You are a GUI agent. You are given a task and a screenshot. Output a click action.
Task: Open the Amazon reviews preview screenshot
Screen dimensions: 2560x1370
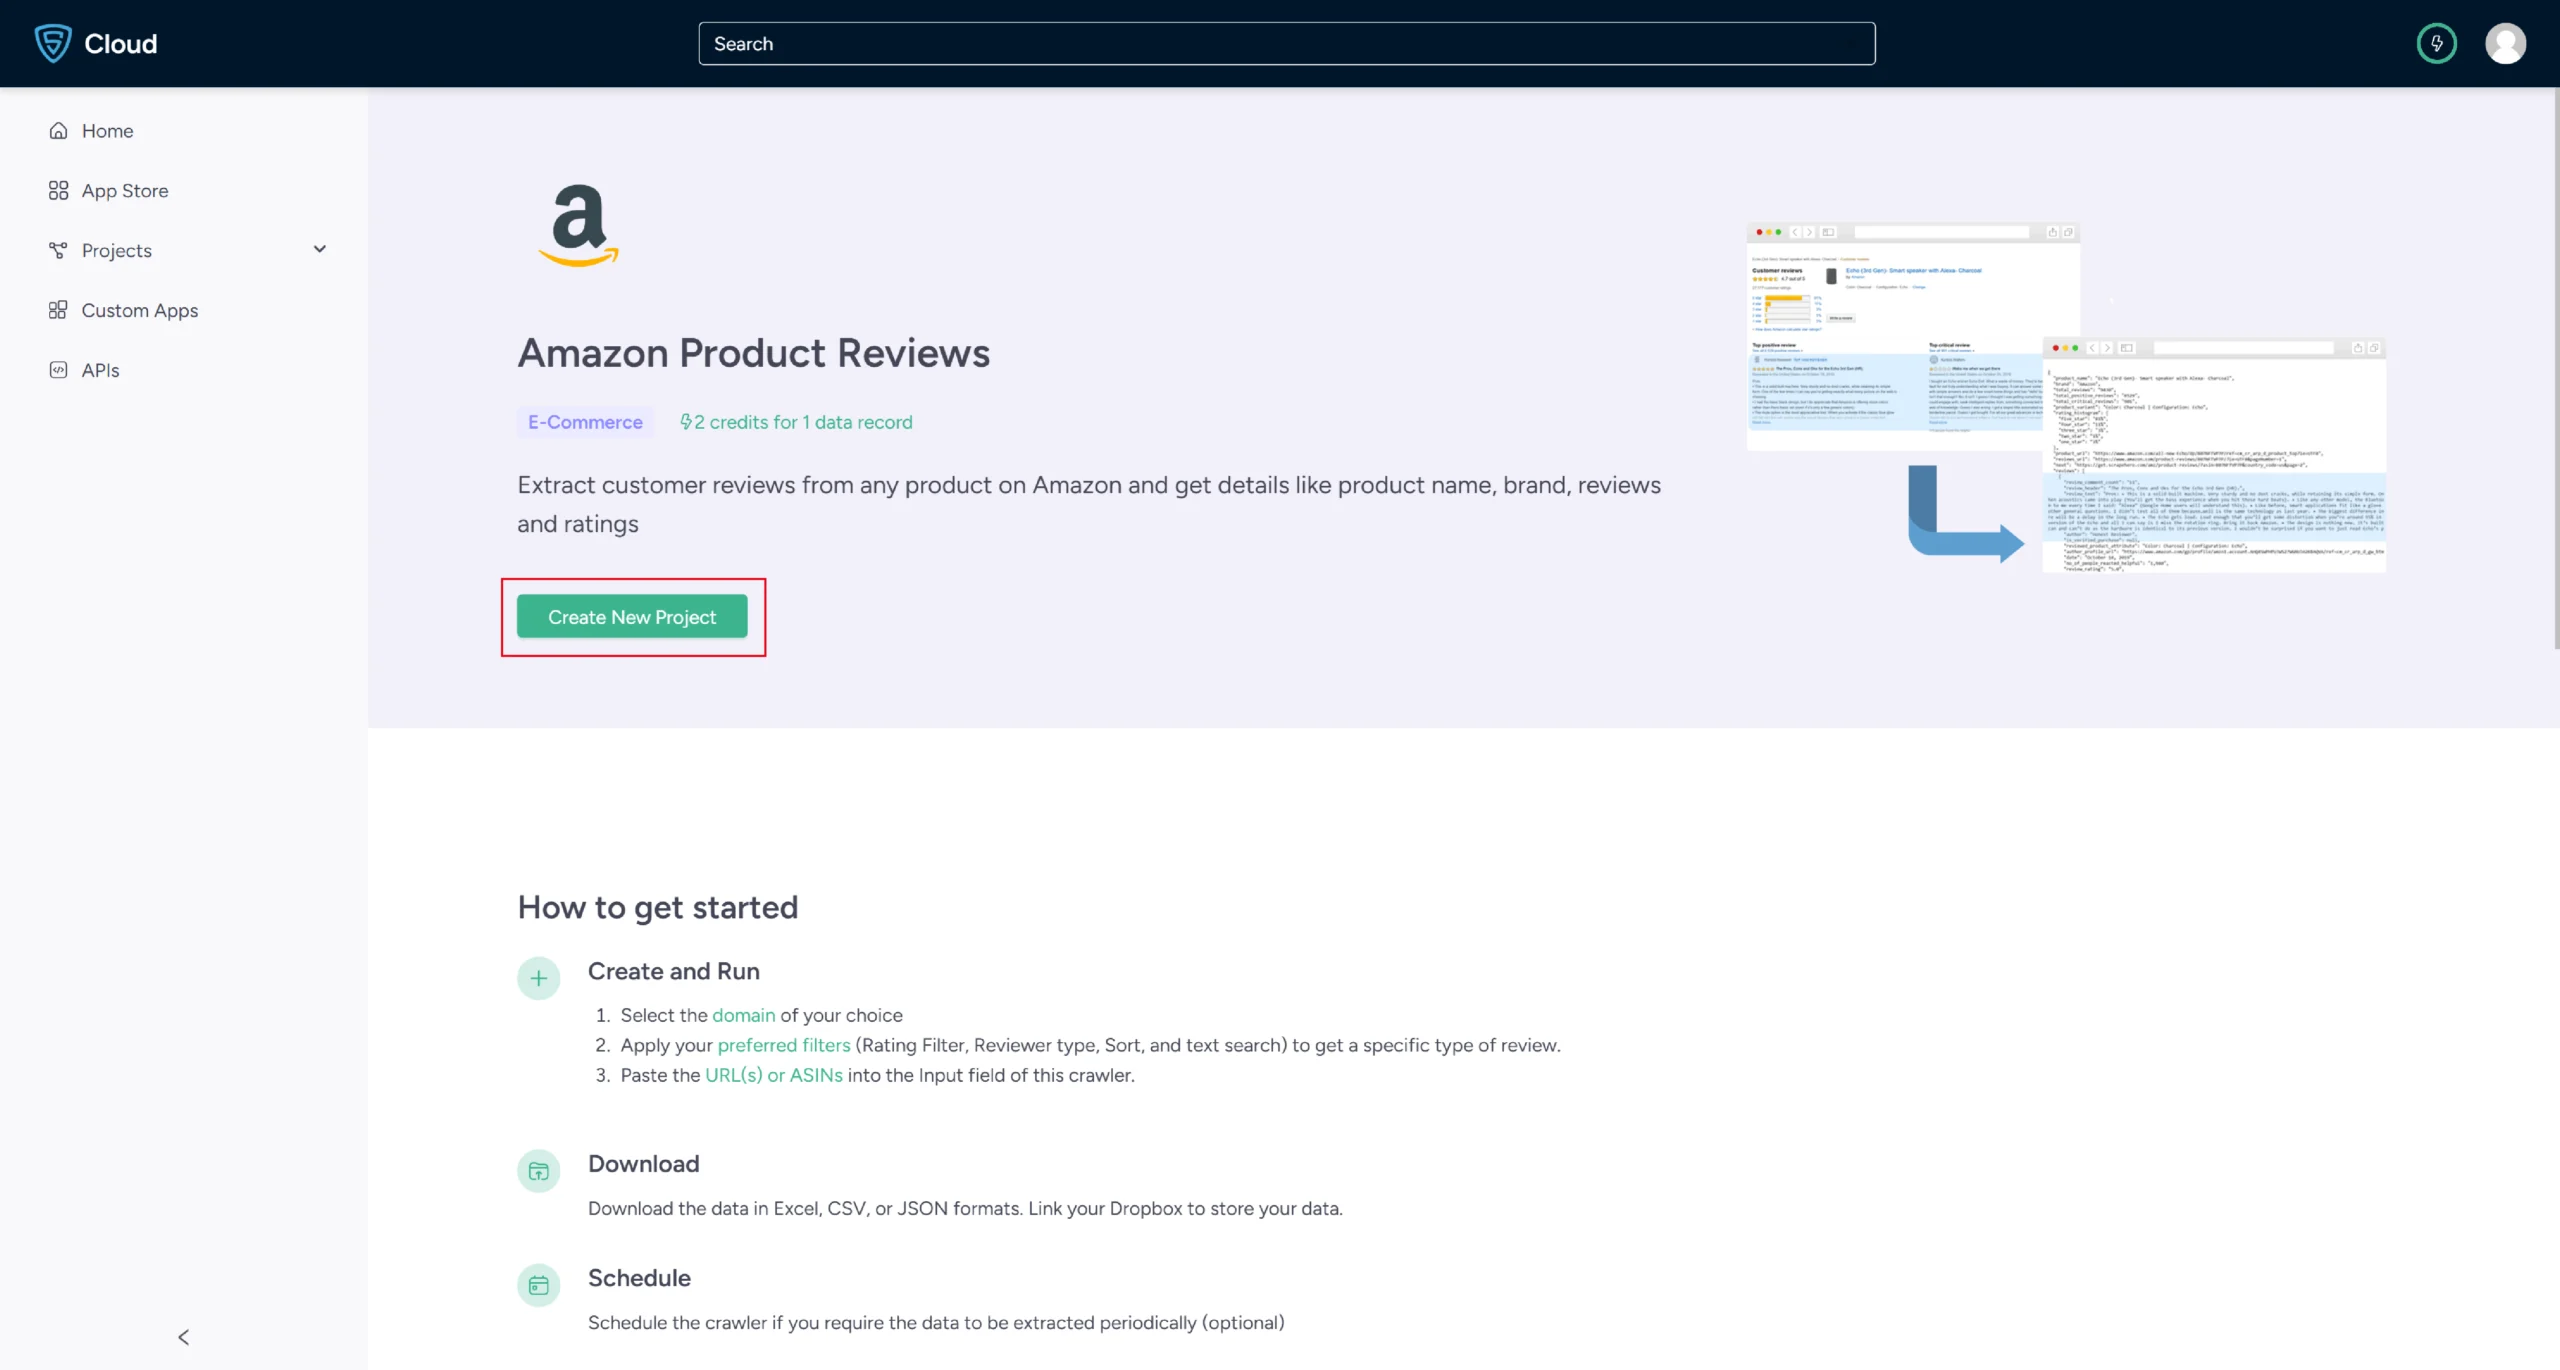pyautogui.click(x=2066, y=398)
